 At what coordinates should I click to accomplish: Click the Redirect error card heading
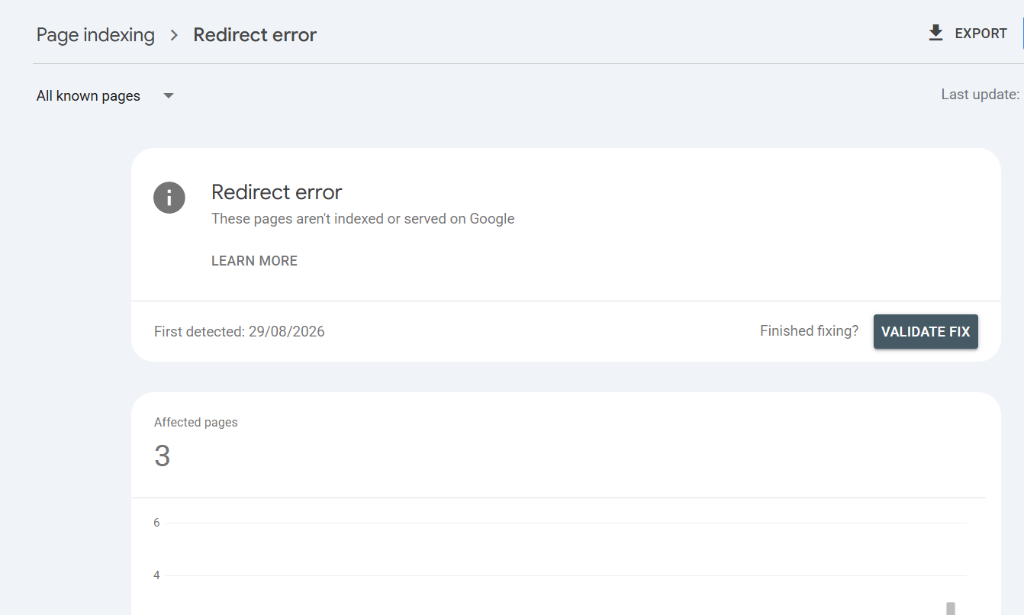tap(276, 192)
